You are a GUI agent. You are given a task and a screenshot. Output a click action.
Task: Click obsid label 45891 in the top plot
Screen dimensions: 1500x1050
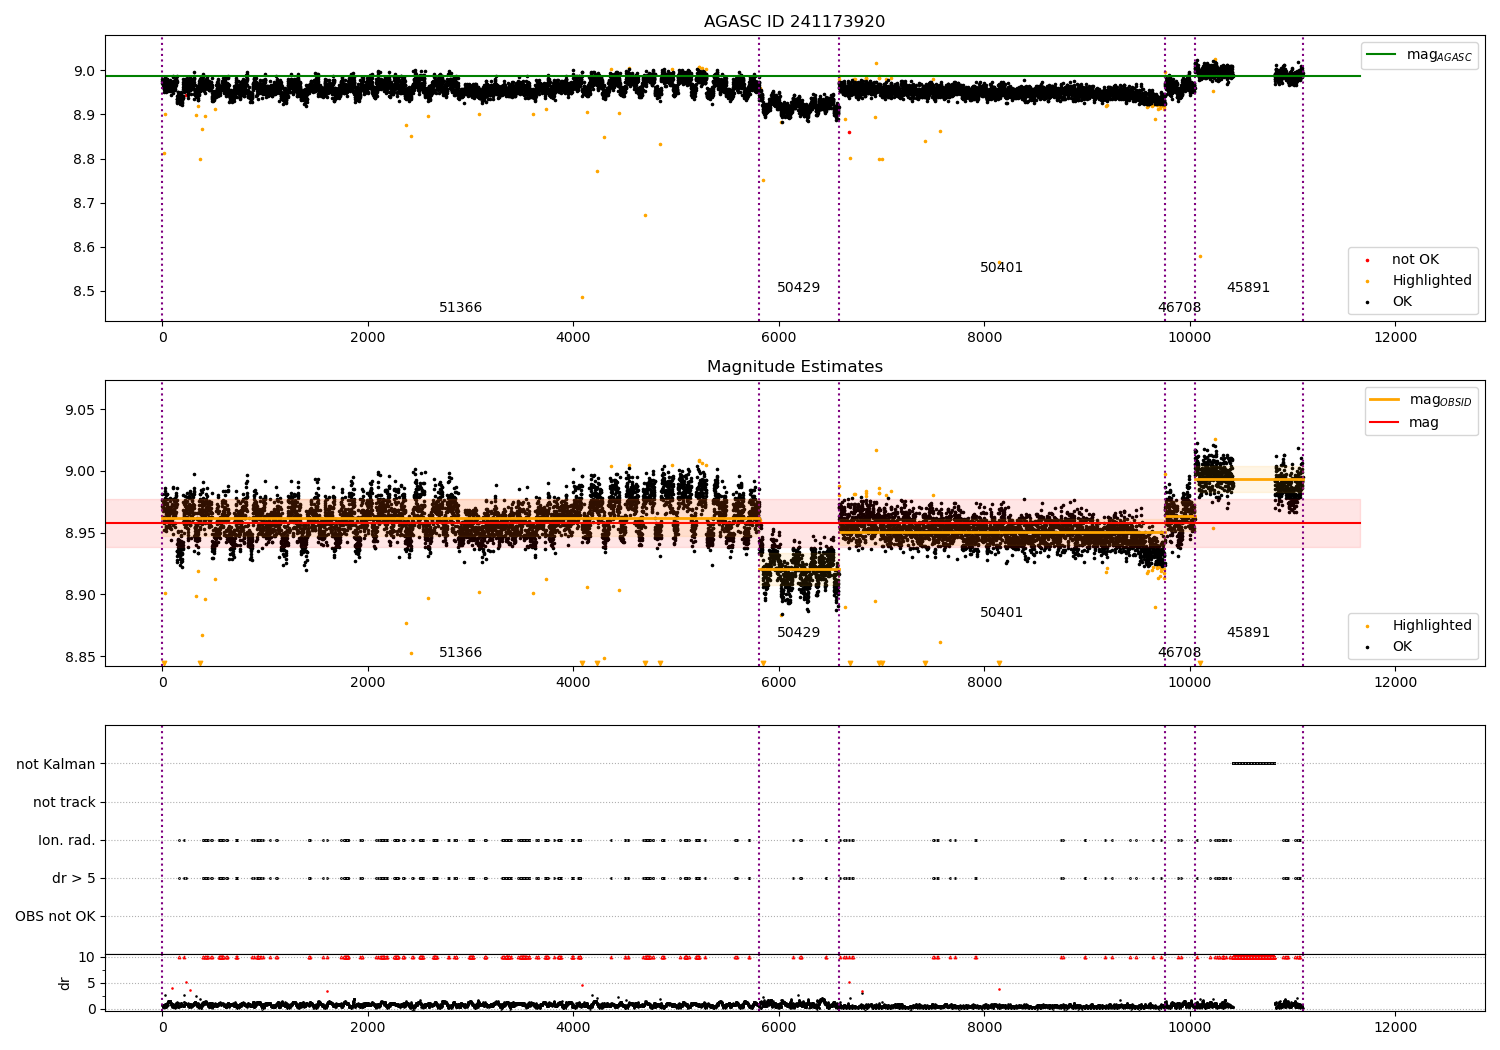pyautogui.click(x=1248, y=288)
